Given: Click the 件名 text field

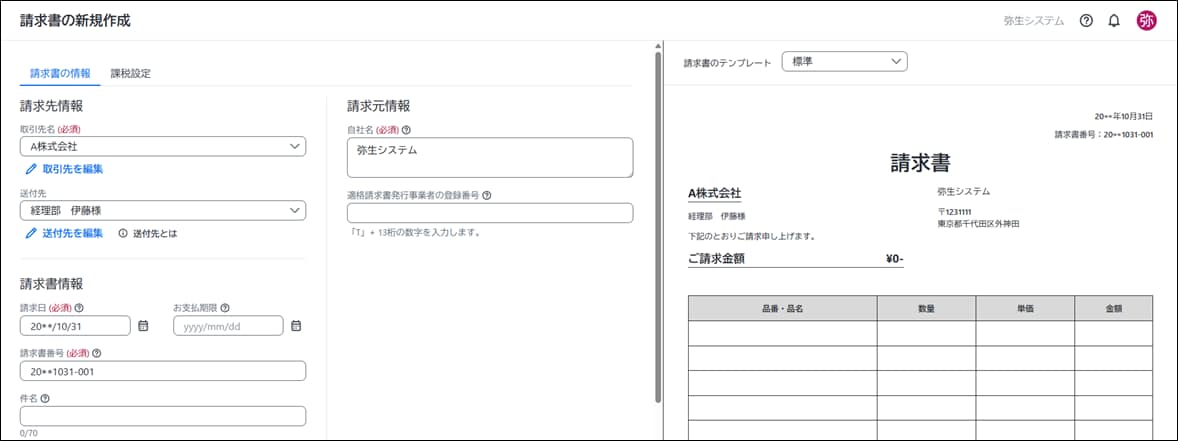Looking at the screenshot, I should tap(162, 416).
